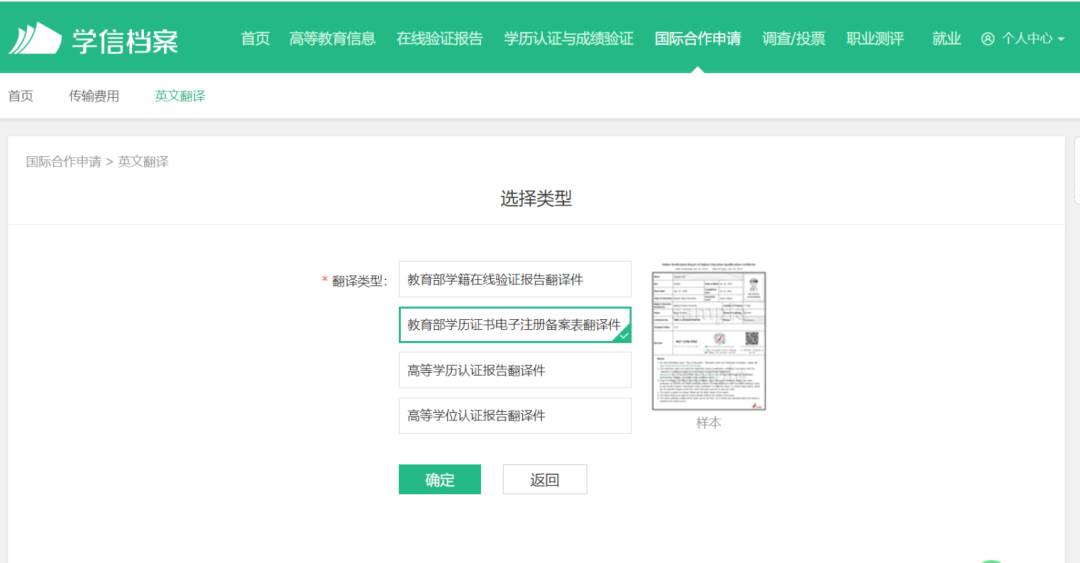Switch to 传输费用 sub tab
The width and height of the screenshot is (1080, 563).
pyautogui.click(x=94, y=96)
